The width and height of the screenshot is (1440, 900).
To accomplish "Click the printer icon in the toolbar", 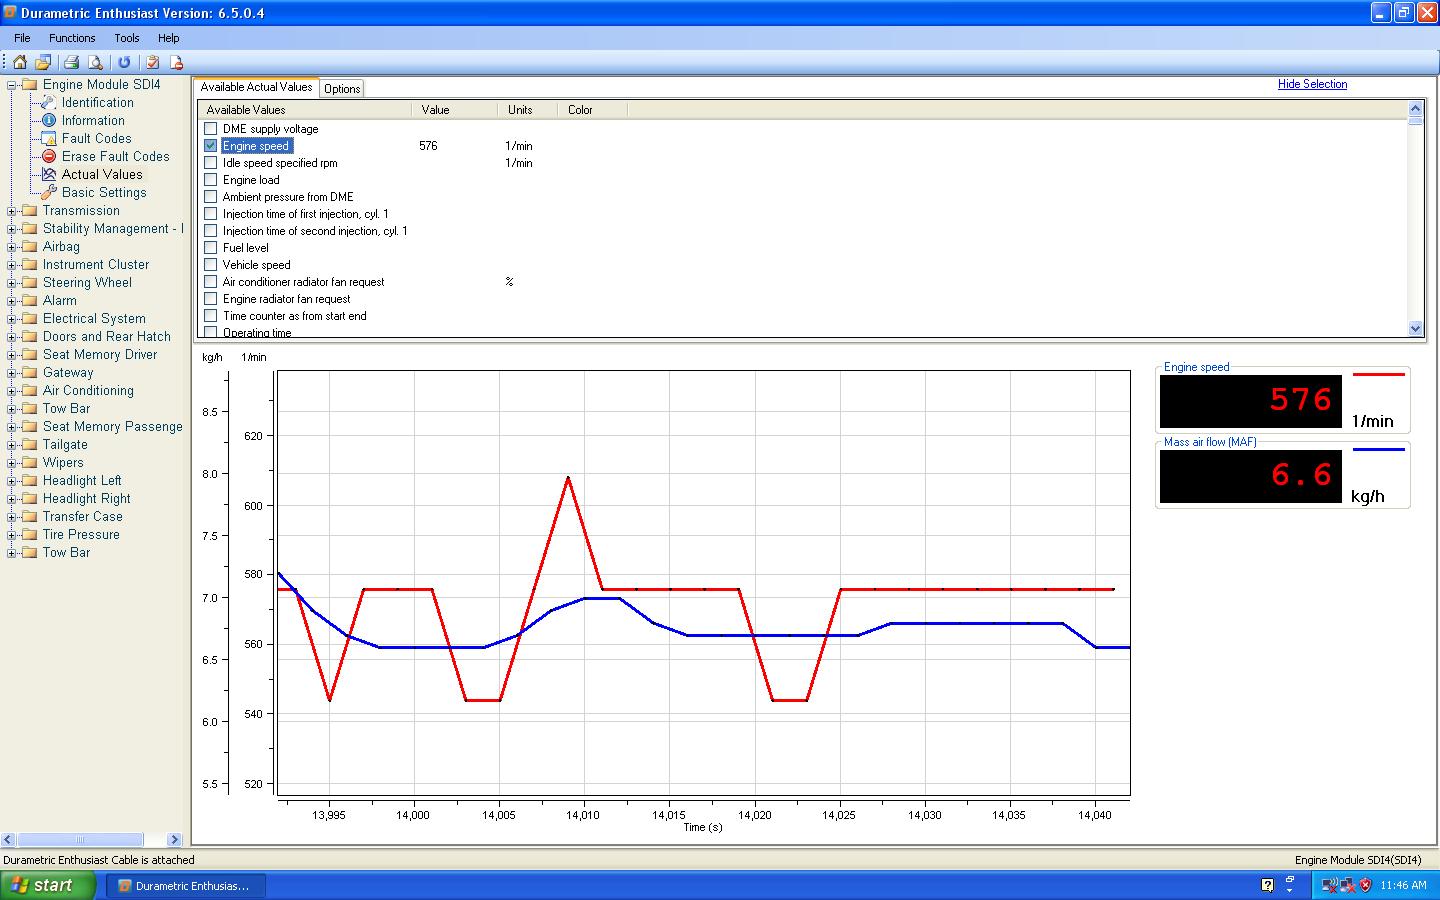I will (71, 62).
